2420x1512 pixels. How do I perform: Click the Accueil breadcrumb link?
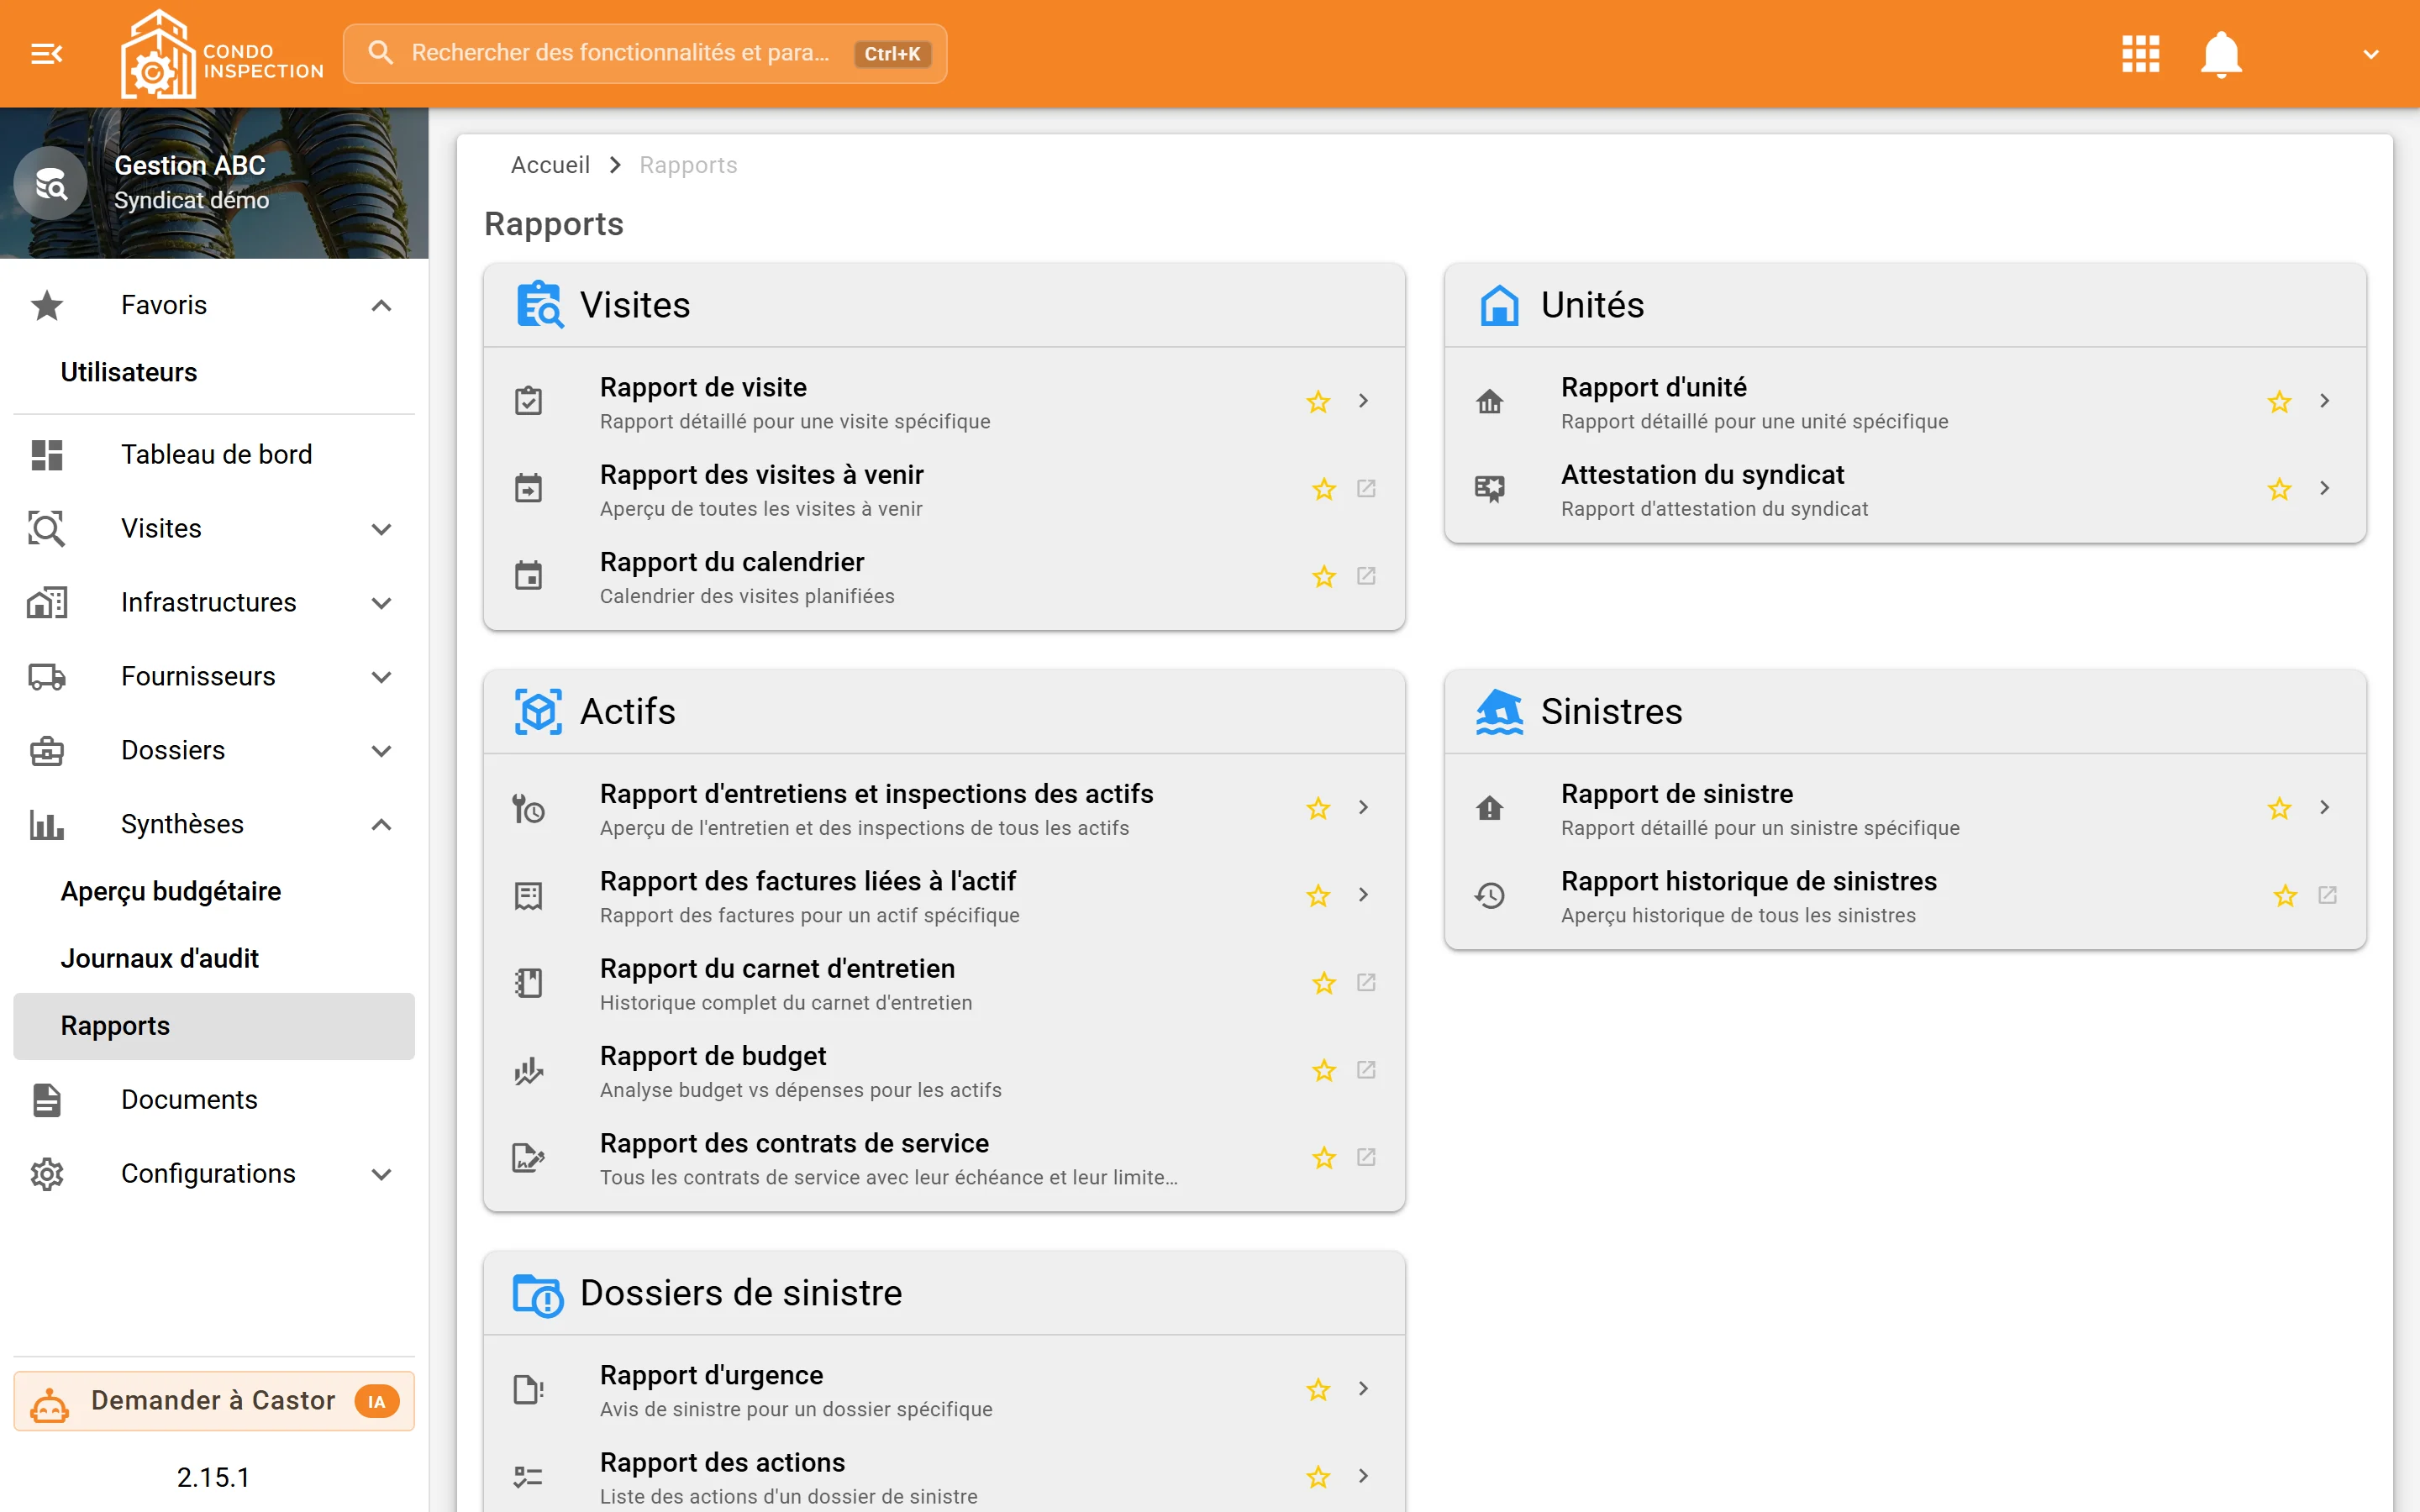[x=550, y=165]
